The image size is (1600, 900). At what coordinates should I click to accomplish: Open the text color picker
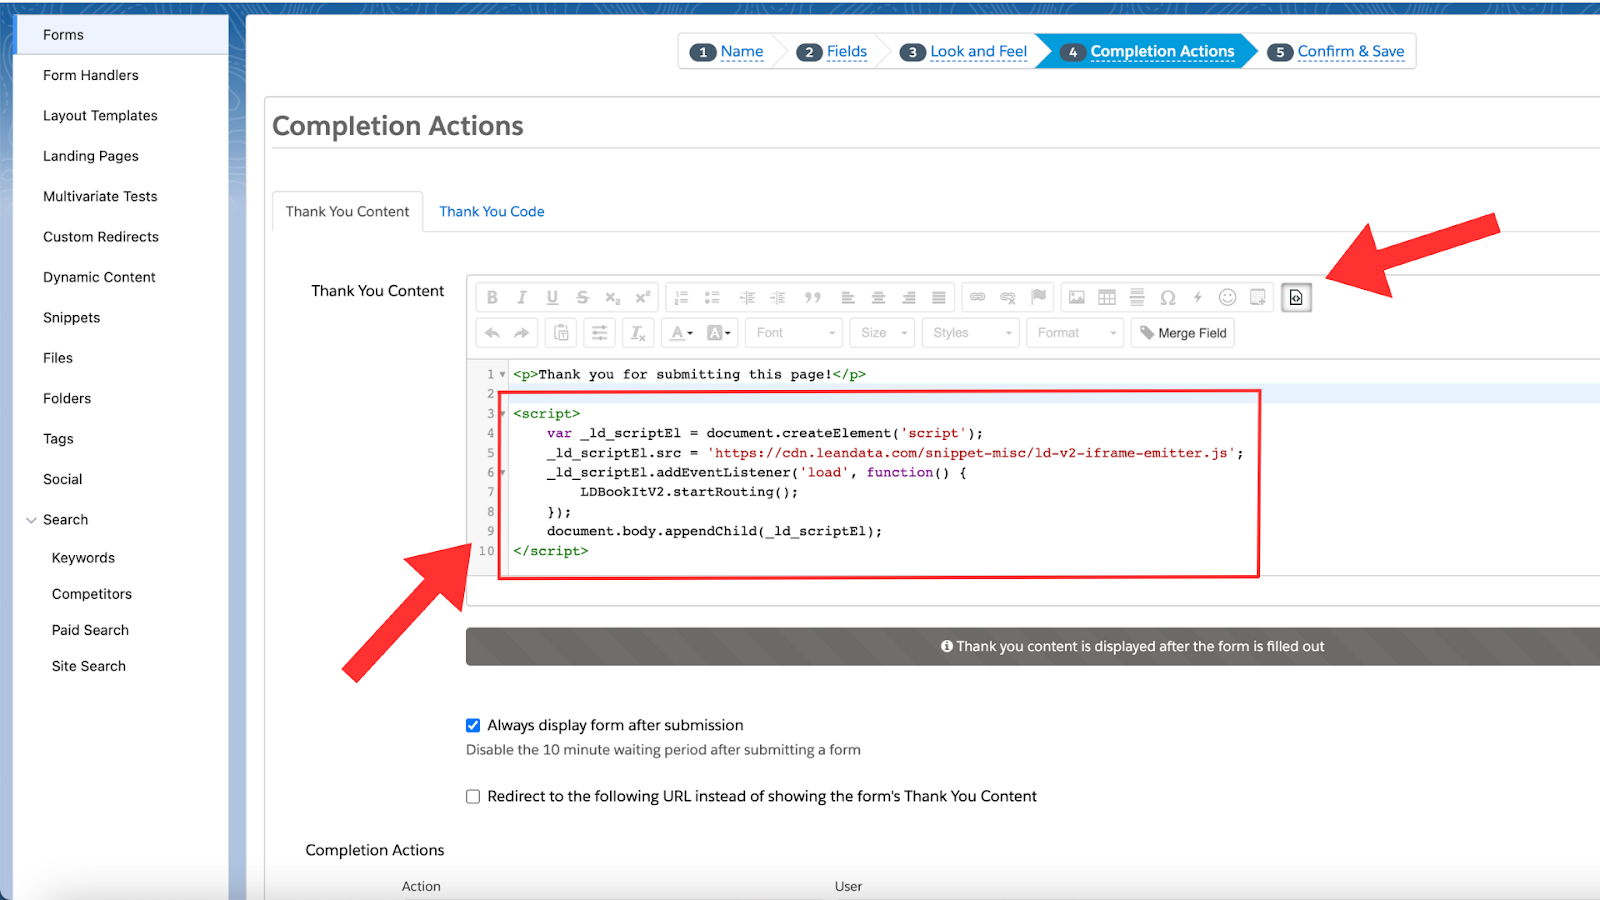click(x=681, y=333)
